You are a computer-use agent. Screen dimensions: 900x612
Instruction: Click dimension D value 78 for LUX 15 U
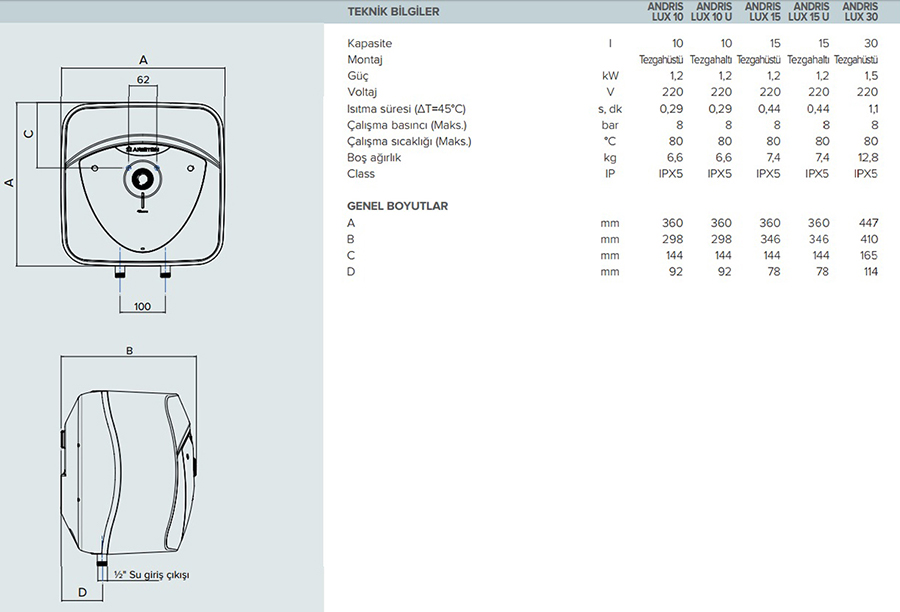click(x=823, y=272)
